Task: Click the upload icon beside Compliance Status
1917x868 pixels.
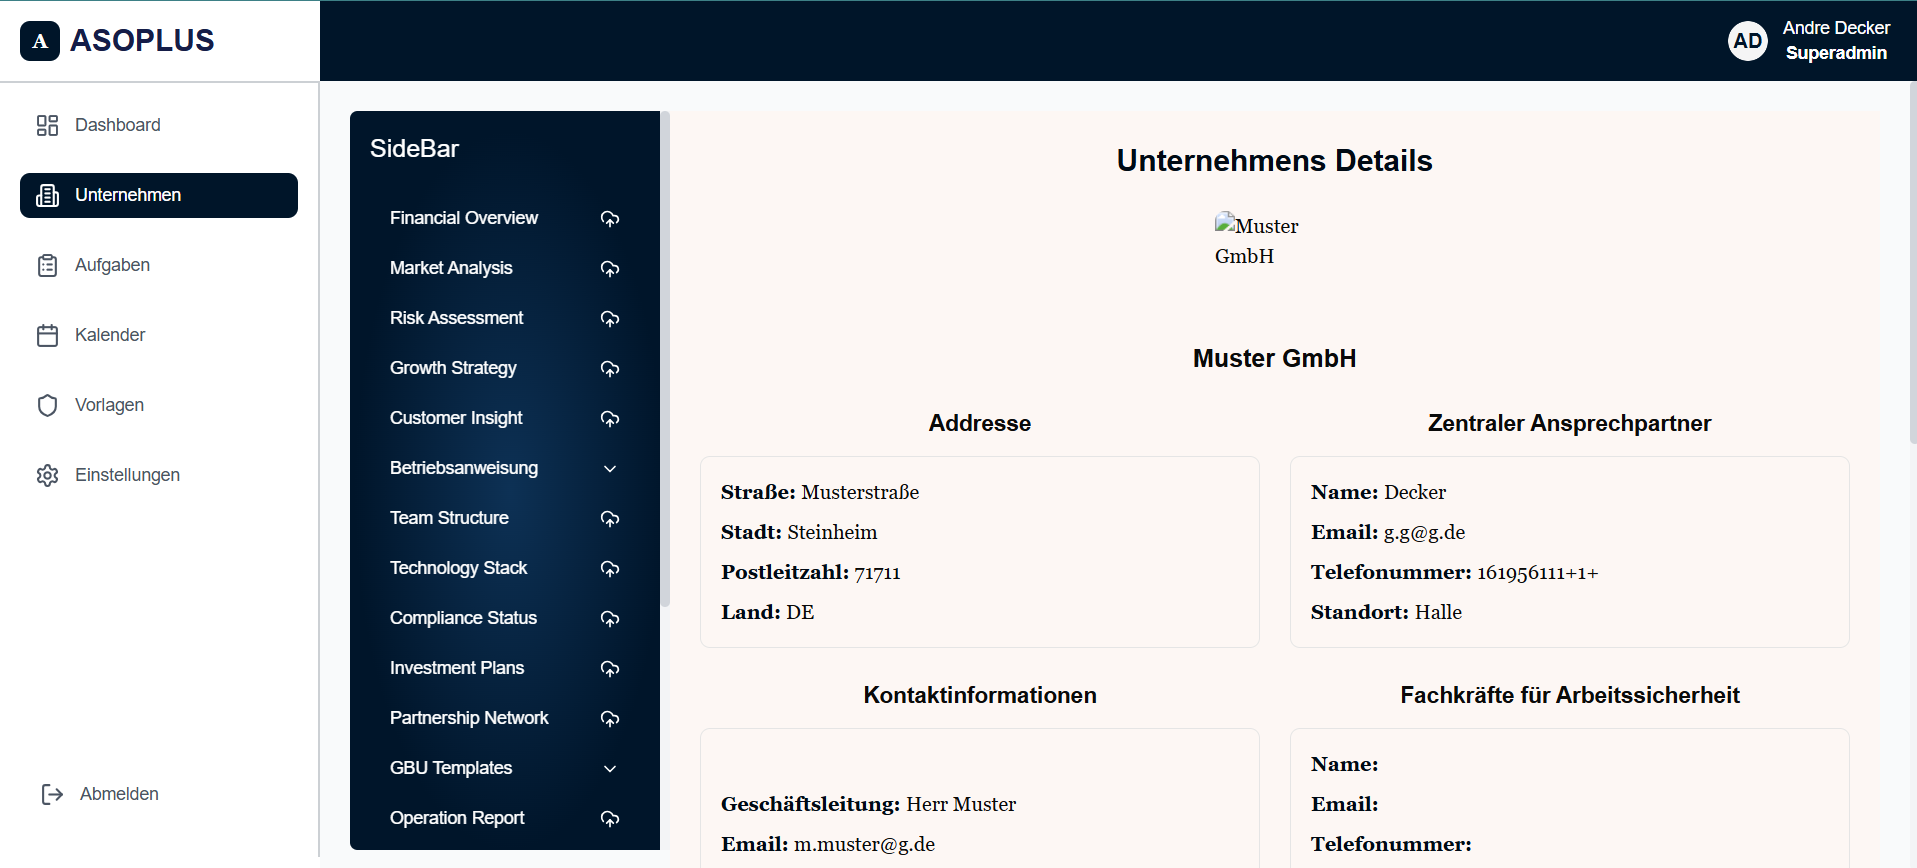Action: [x=610, y=618]
